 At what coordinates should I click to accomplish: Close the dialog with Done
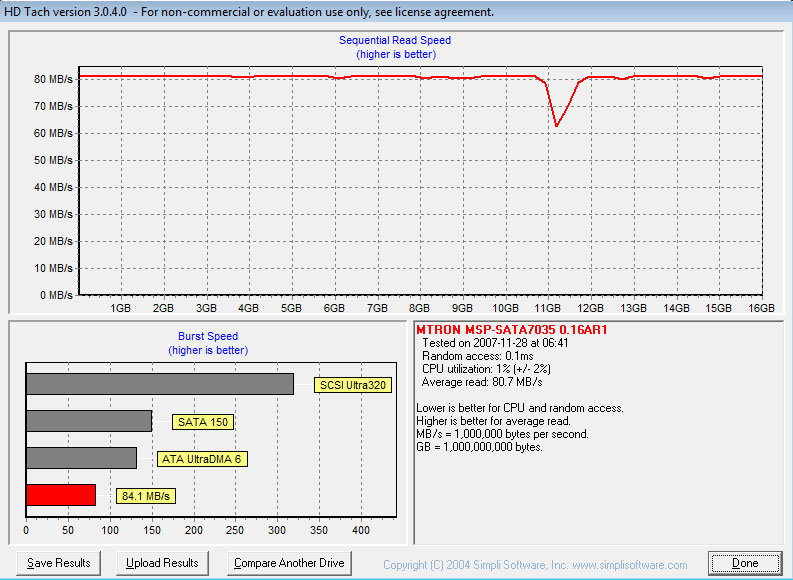click(744, 563)
